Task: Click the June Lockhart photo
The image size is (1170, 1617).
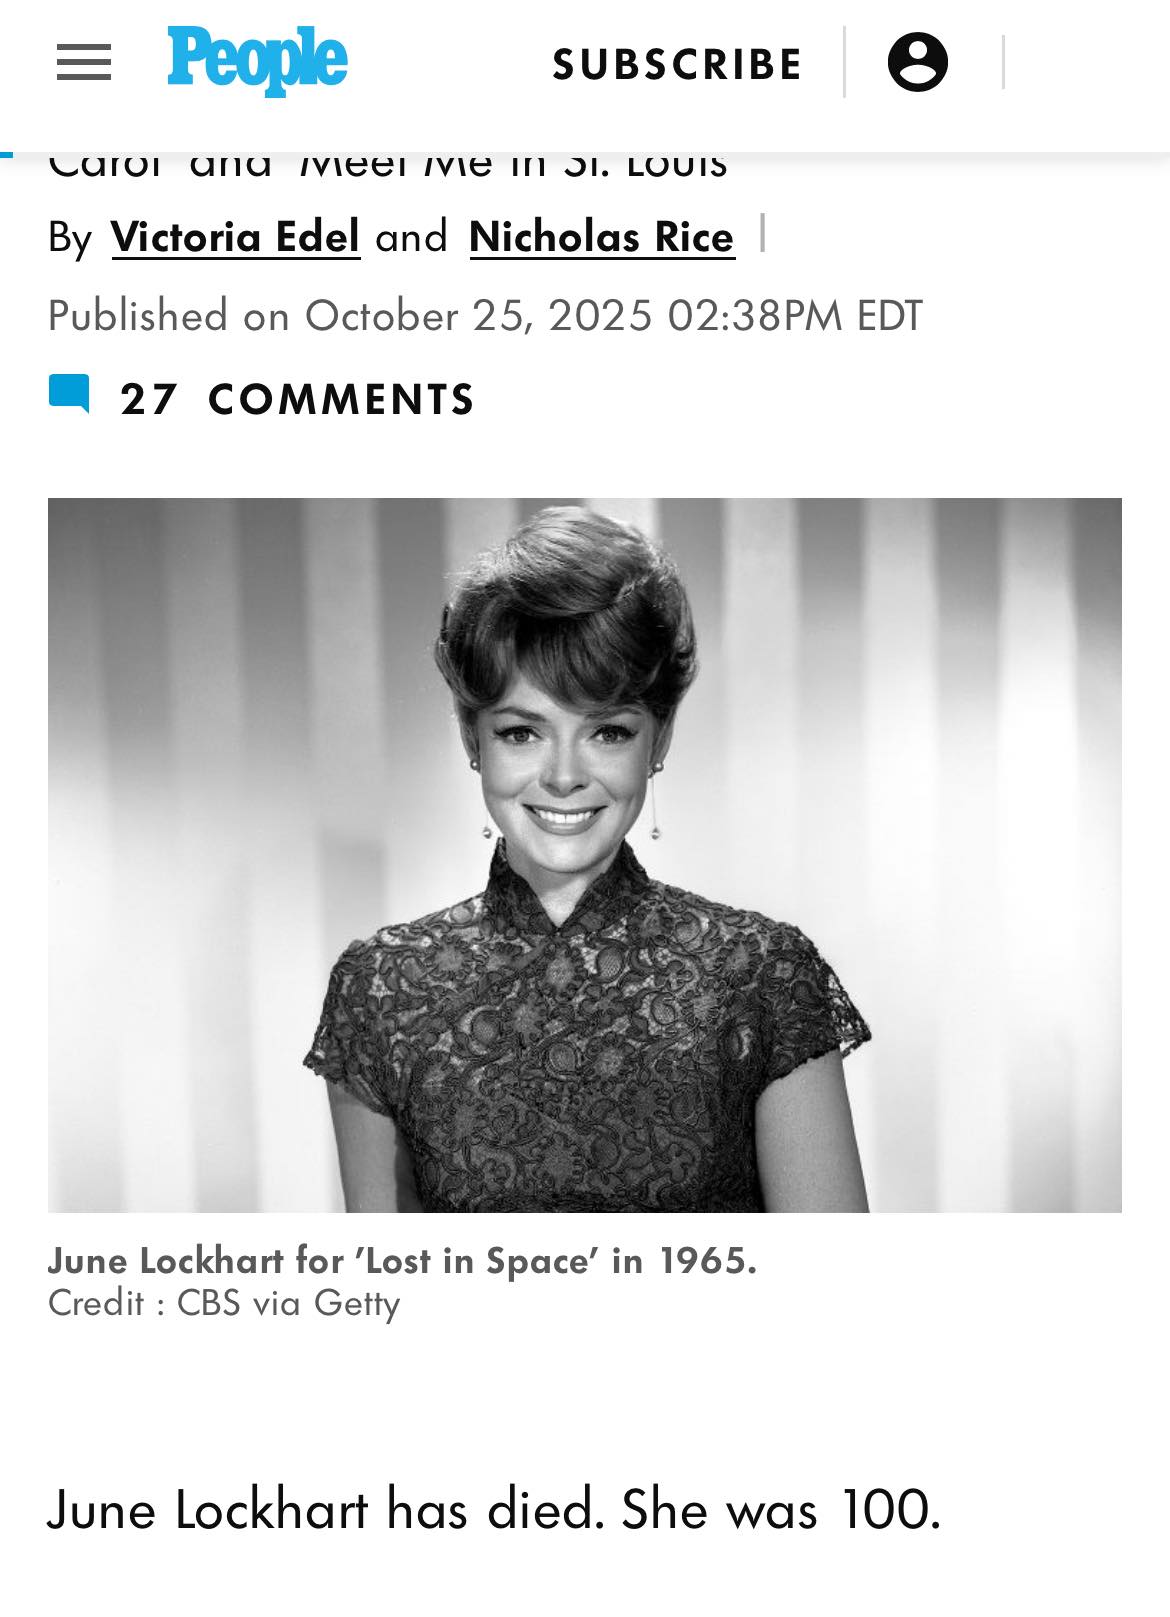Action: (x=584, y=854)
